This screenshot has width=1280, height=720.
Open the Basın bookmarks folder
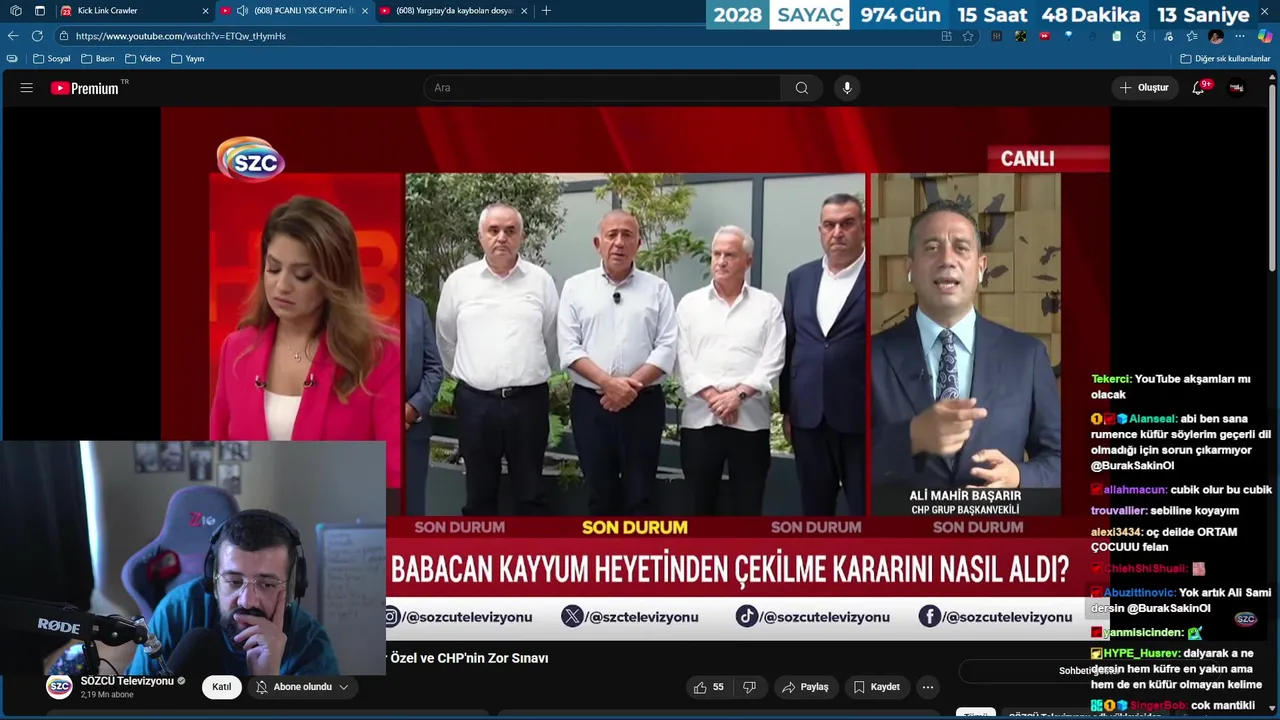pyautogui.click(x=98, y=59)
